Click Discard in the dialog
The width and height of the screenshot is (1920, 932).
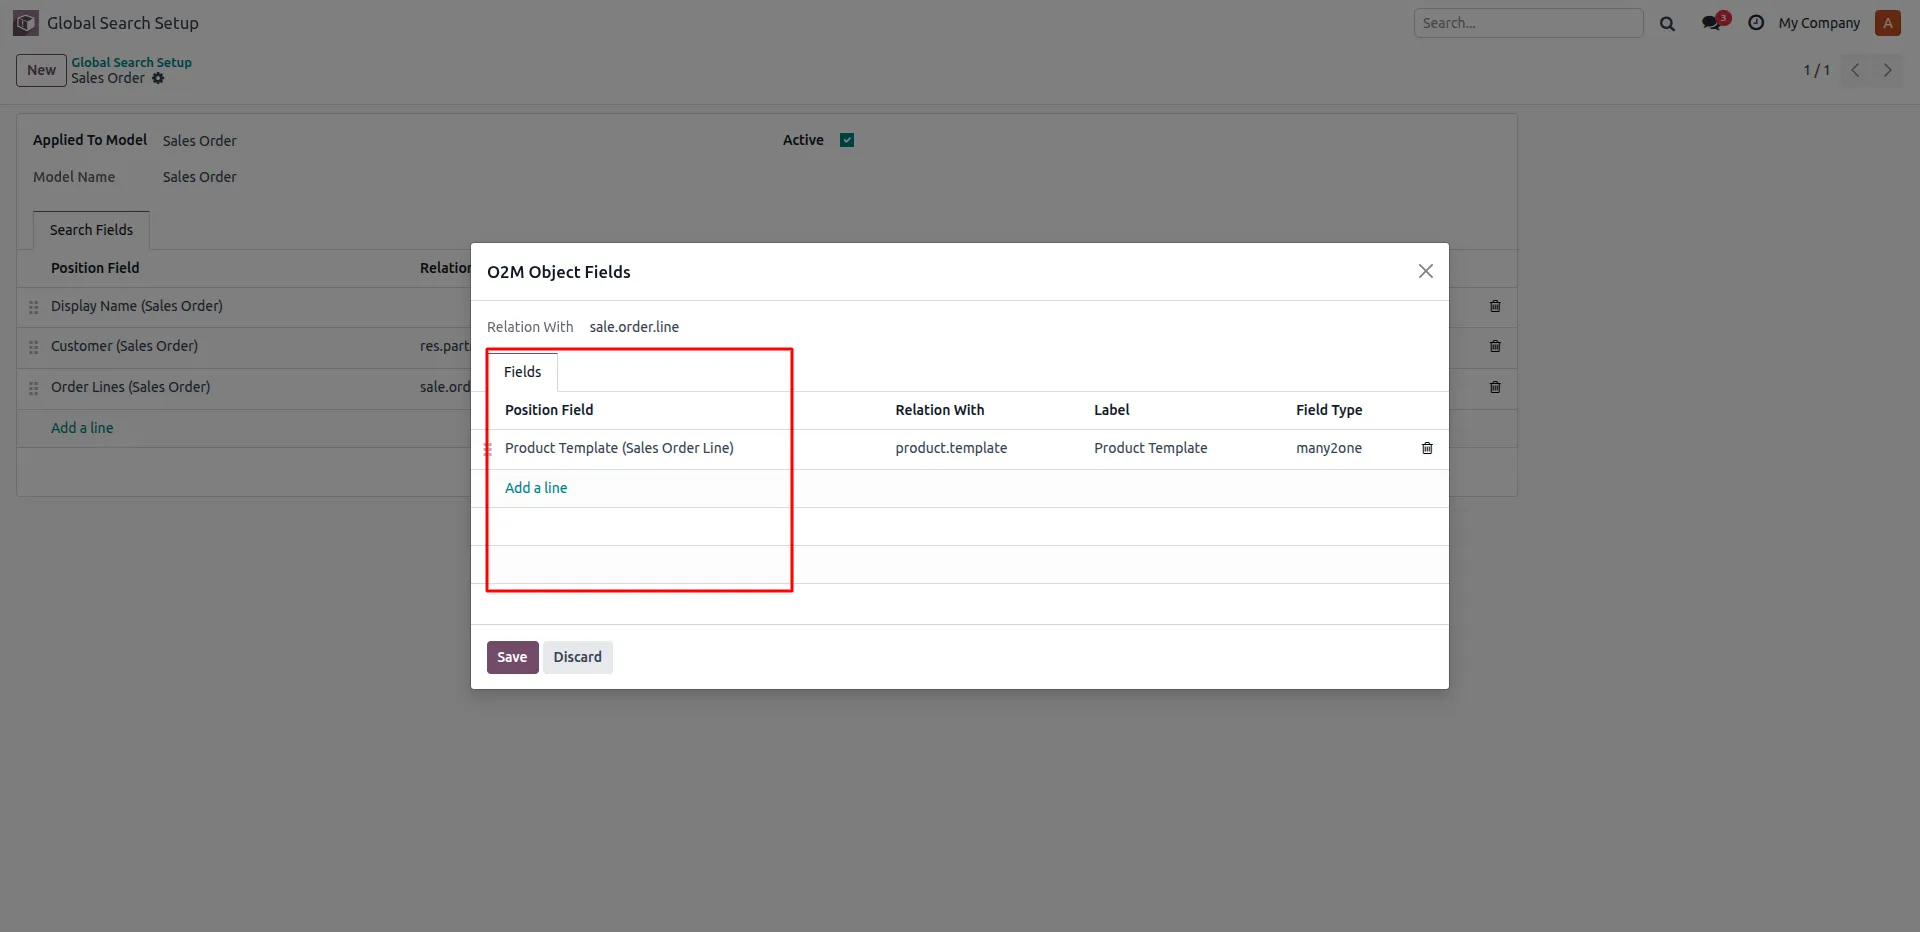pyautogui.click(x=578, y=657)
